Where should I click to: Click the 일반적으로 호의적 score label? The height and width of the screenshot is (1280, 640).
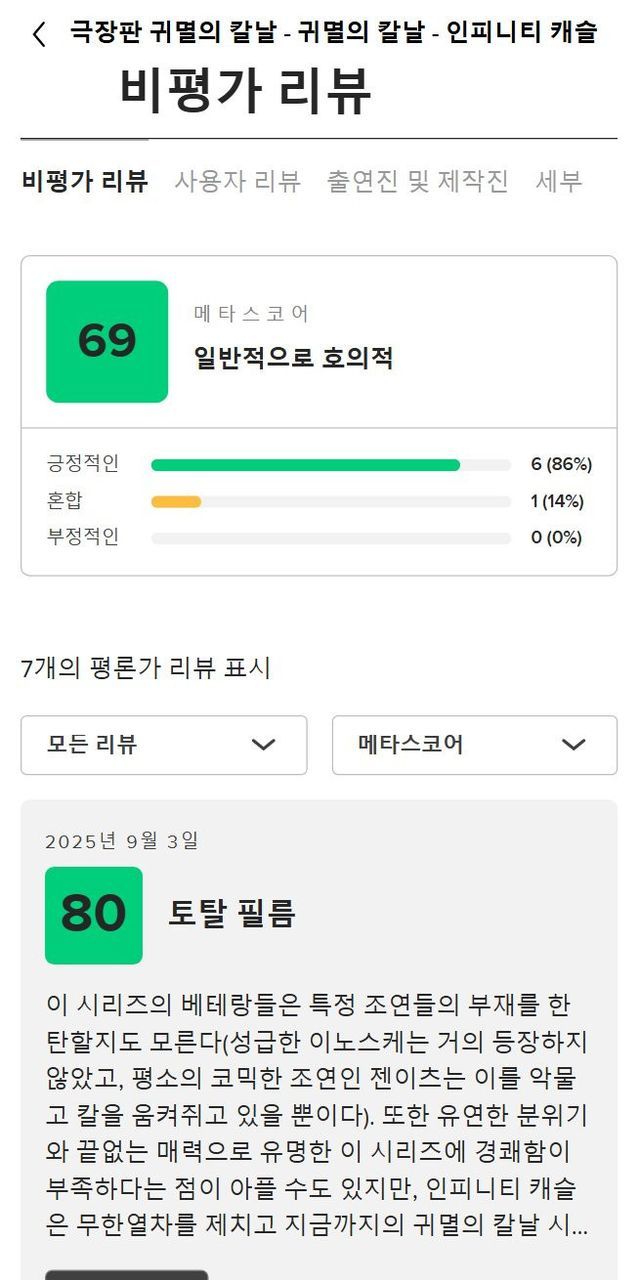[293, 358]
